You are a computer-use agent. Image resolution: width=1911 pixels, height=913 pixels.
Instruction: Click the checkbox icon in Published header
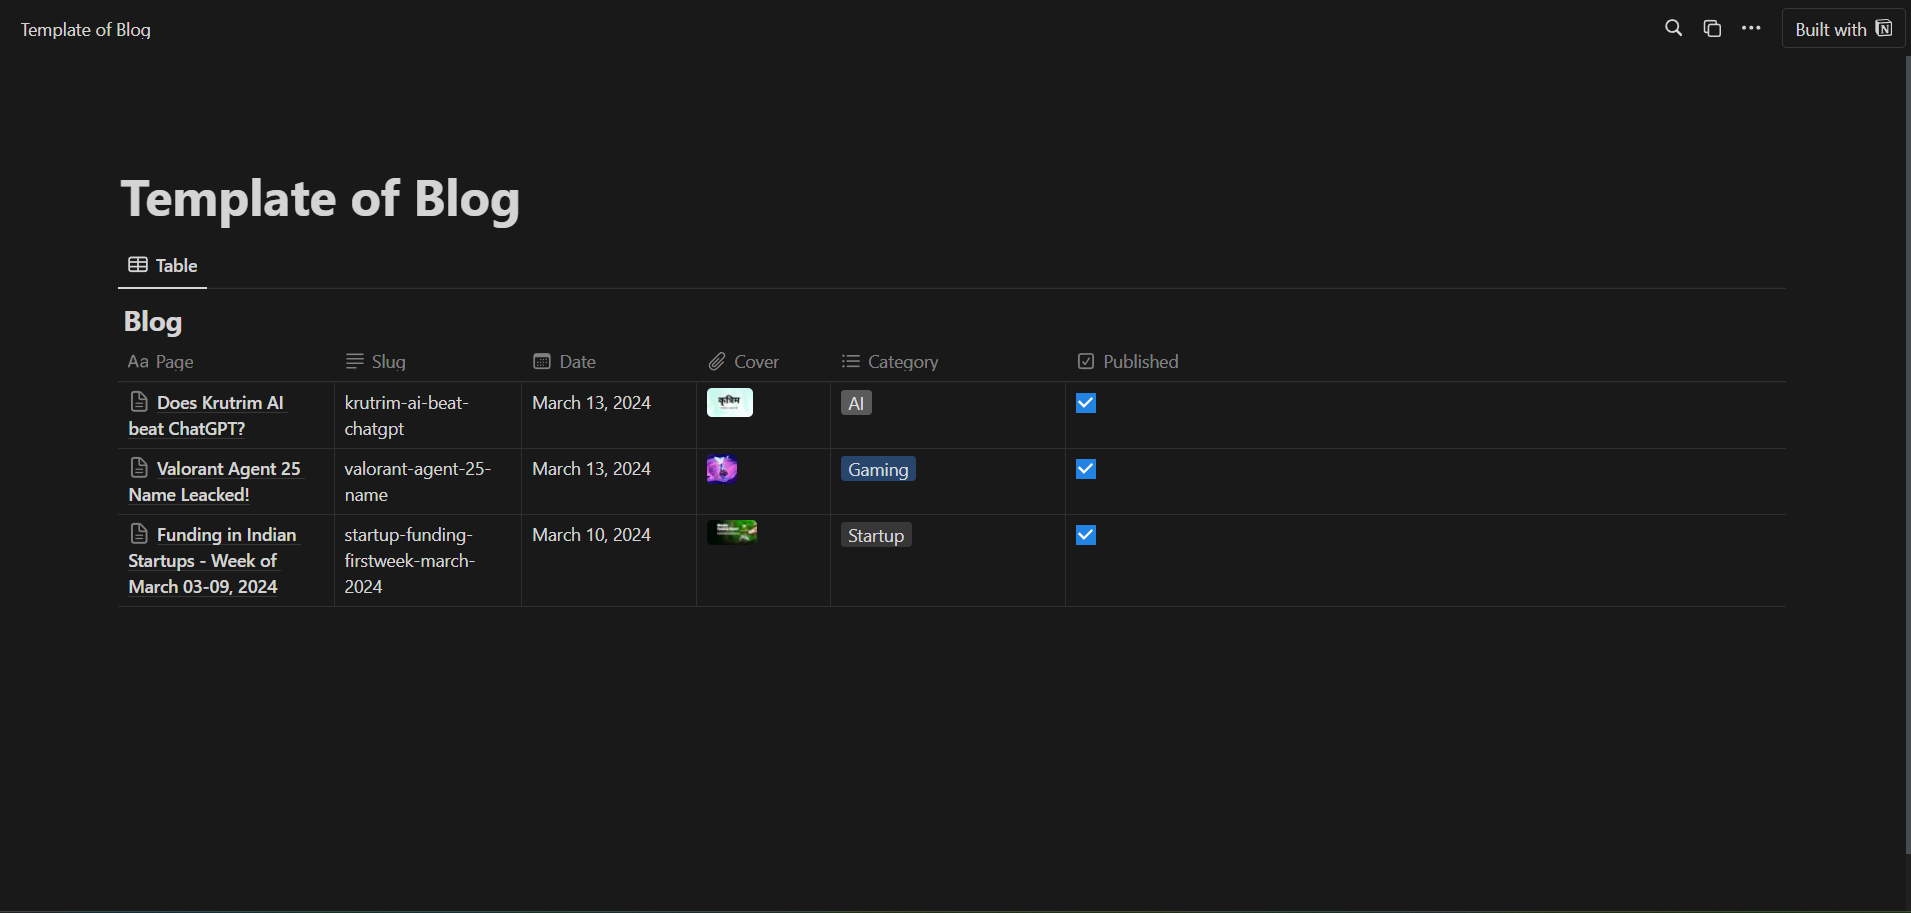(1086, 361)
